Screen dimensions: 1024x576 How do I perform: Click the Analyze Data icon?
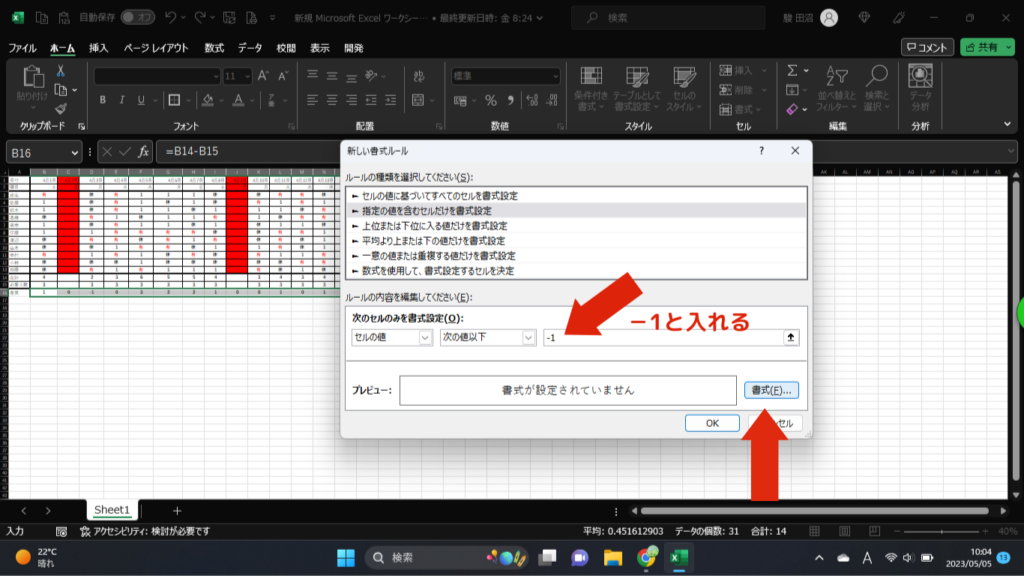pos(920,88)
